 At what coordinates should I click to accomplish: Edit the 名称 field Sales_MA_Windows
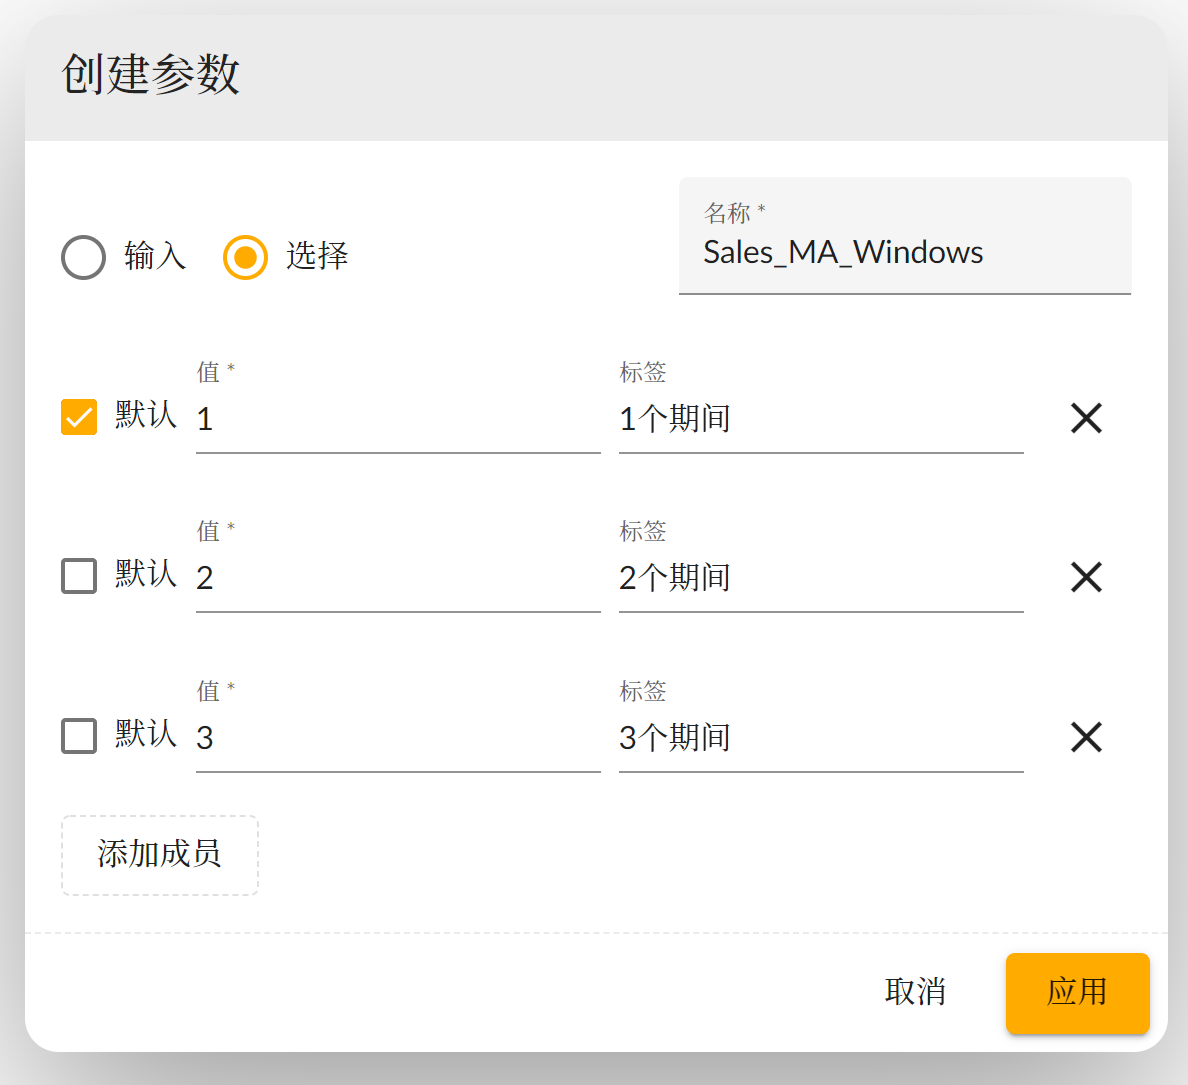tap(904, 252)
